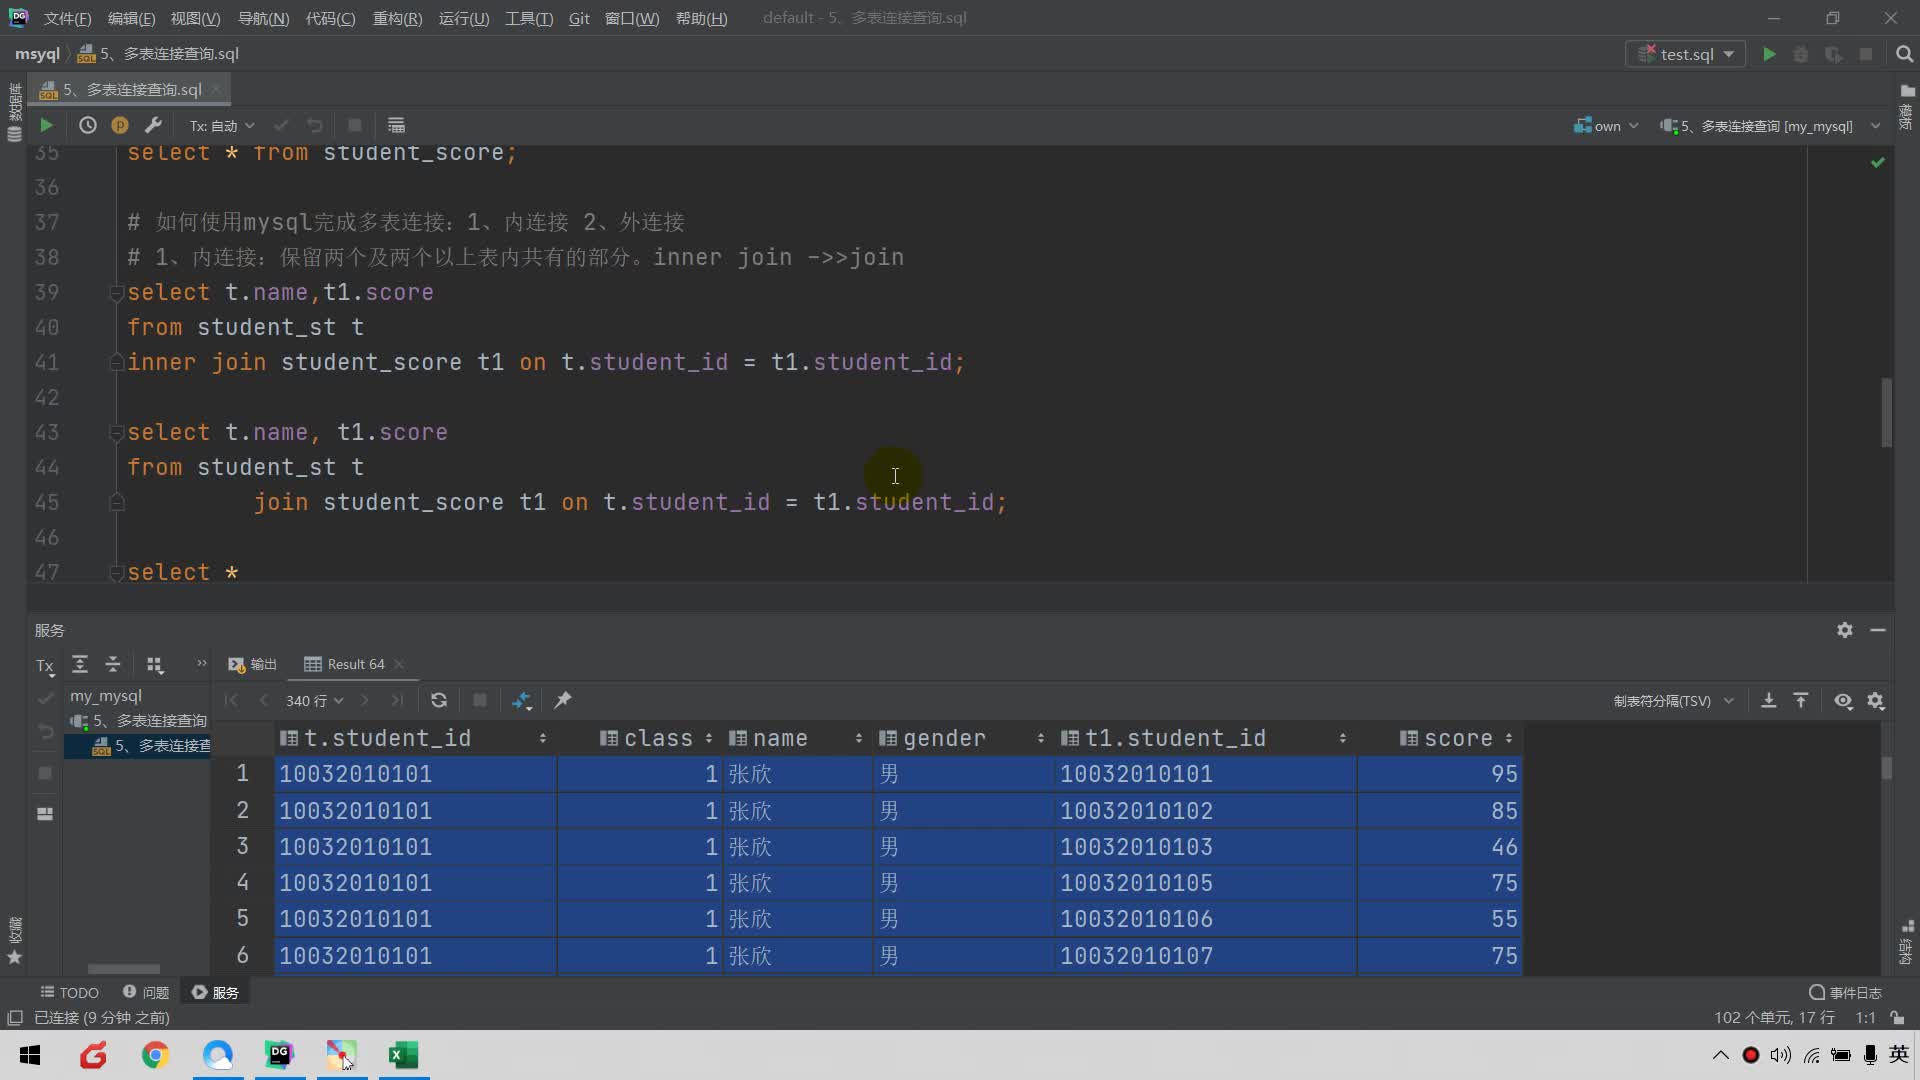Show more services toolbar items chevron
Image resolution: width=1920 pixels, height=1080 pixels.
(201, 663)
